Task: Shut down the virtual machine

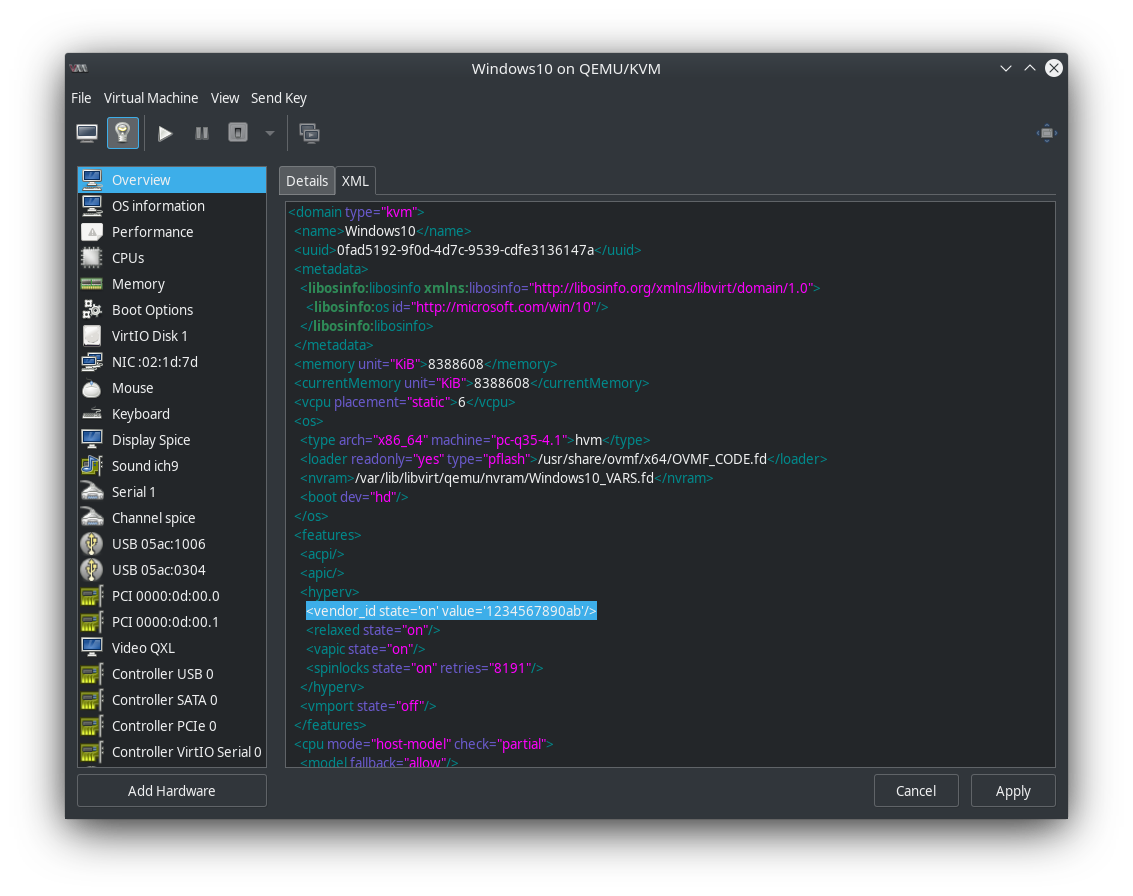Action: (238, 133)
